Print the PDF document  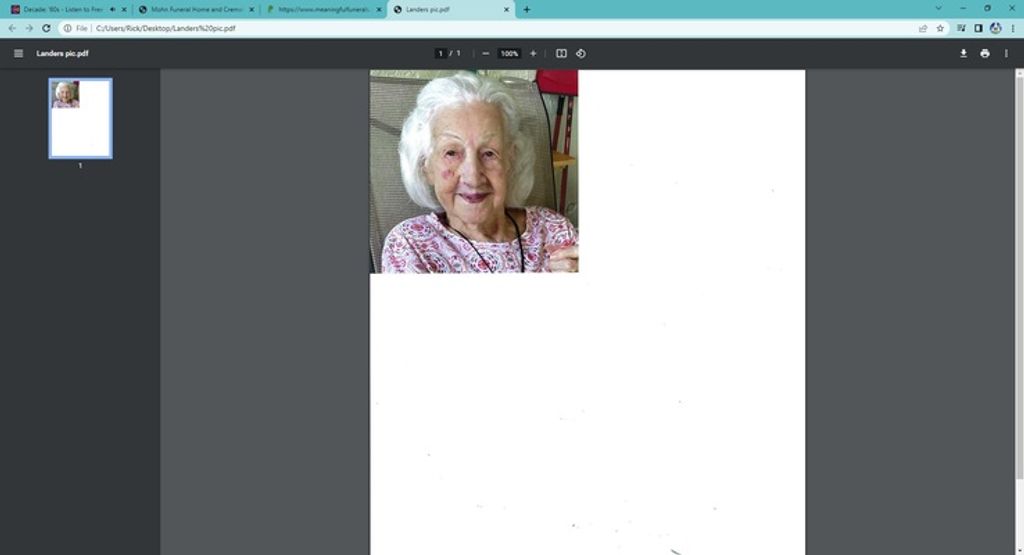[x=985, y=54]
